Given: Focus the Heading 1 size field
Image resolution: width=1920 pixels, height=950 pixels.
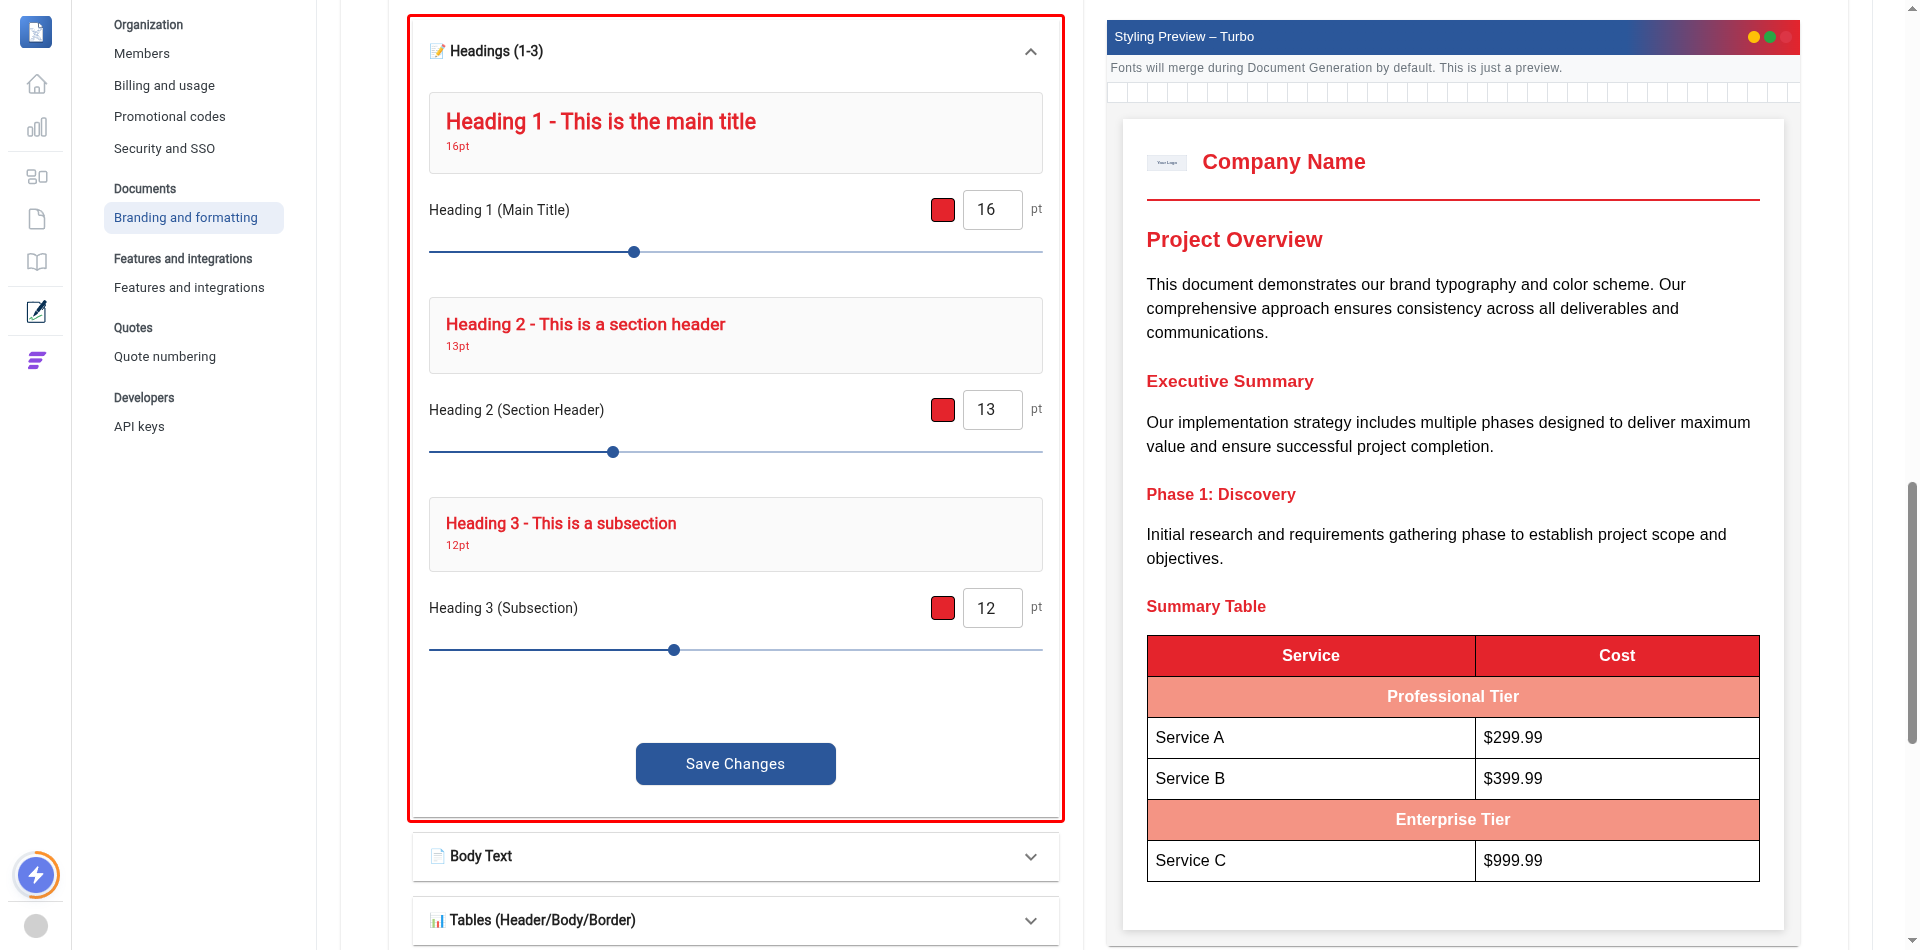Looking at the screenshot, I should (x=992, y=210).
